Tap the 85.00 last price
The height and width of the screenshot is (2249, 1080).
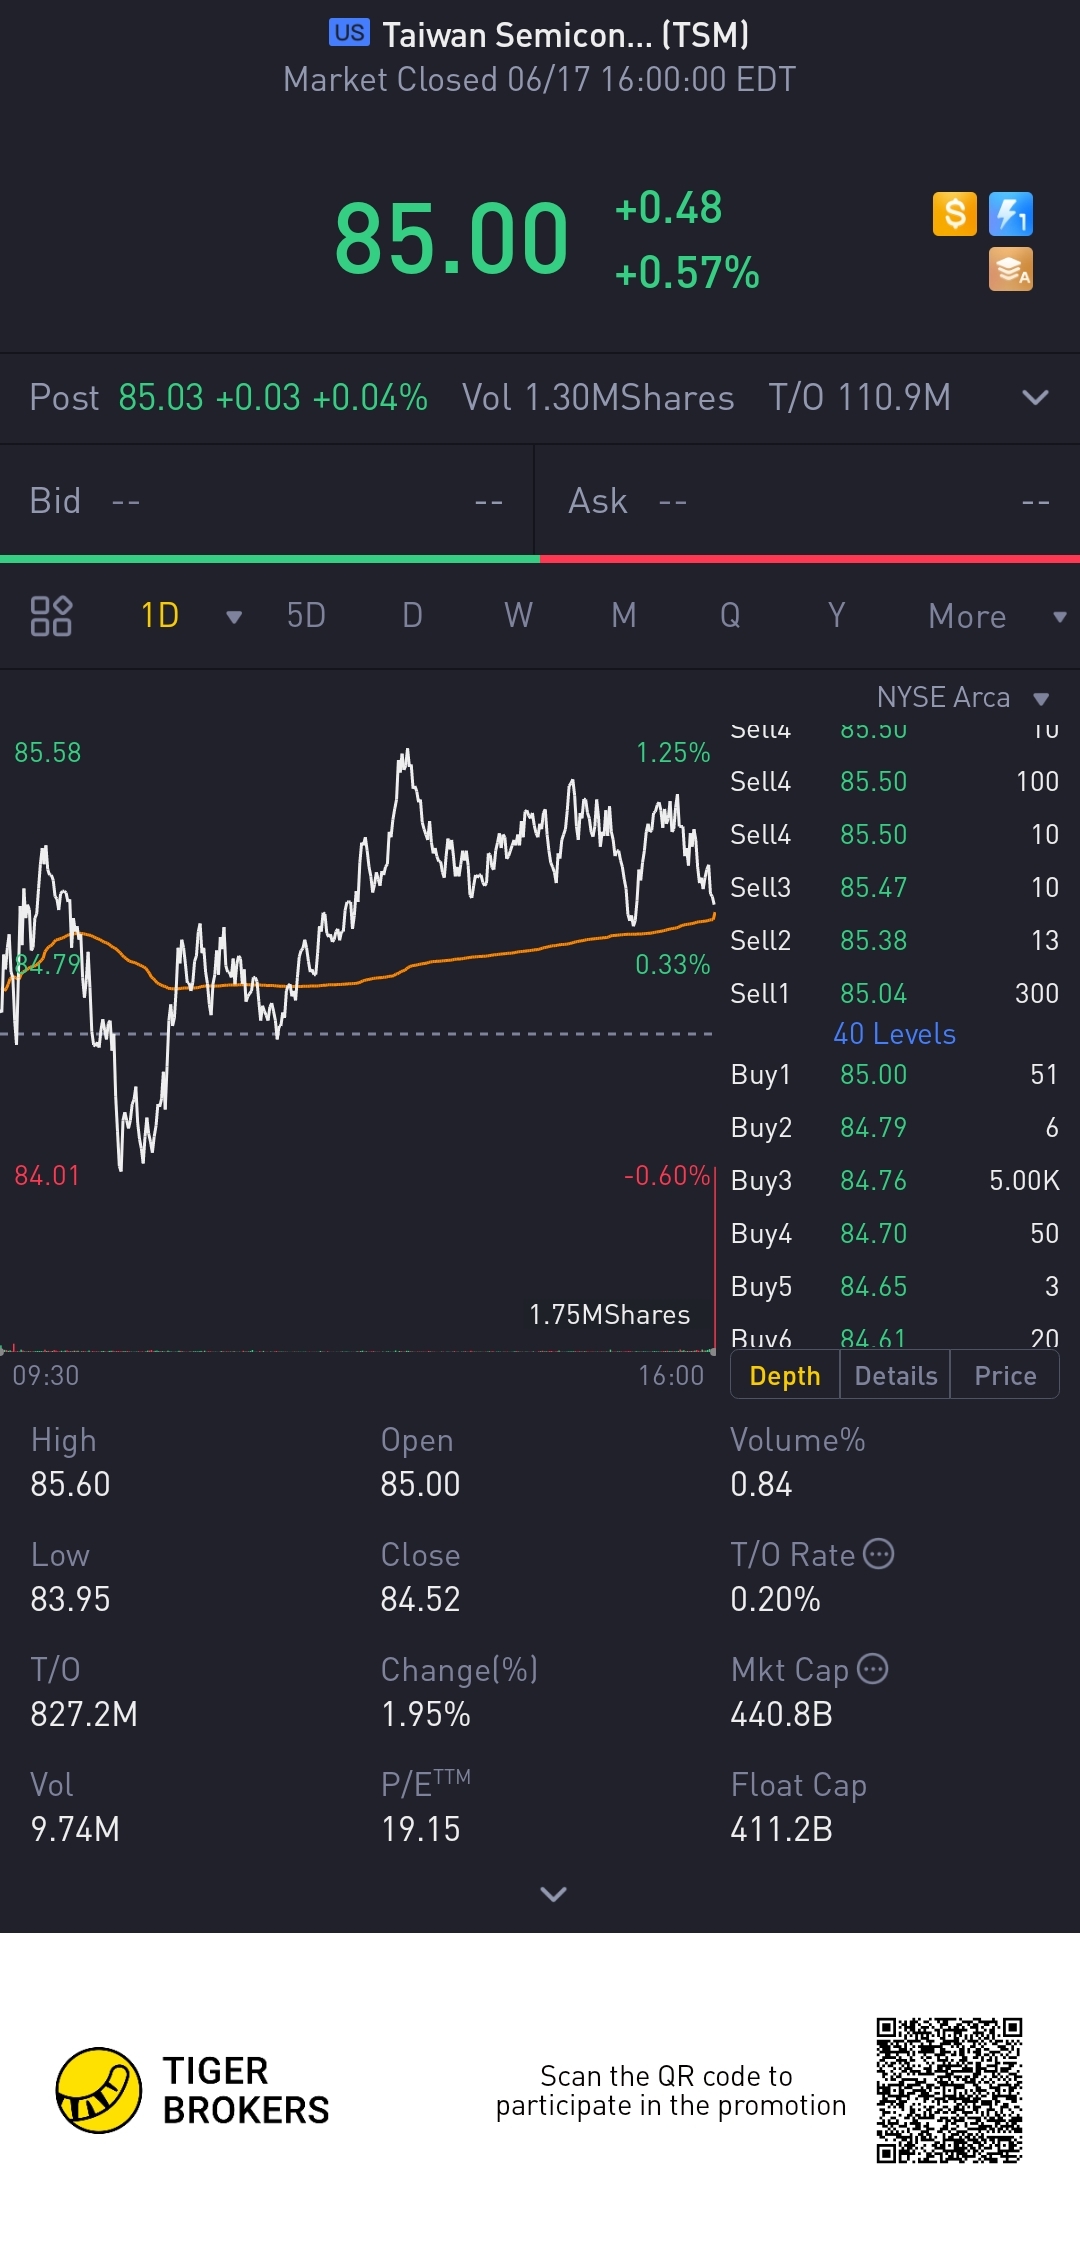coord(451,239)
